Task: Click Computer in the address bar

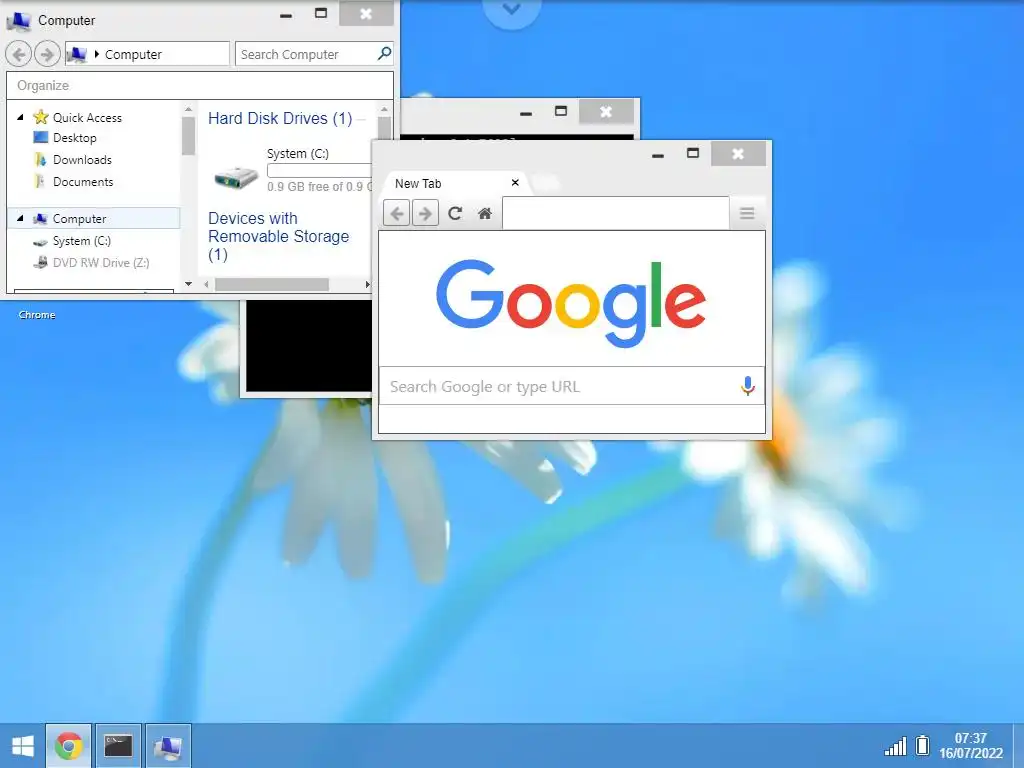Action: (x=133, y=55)
